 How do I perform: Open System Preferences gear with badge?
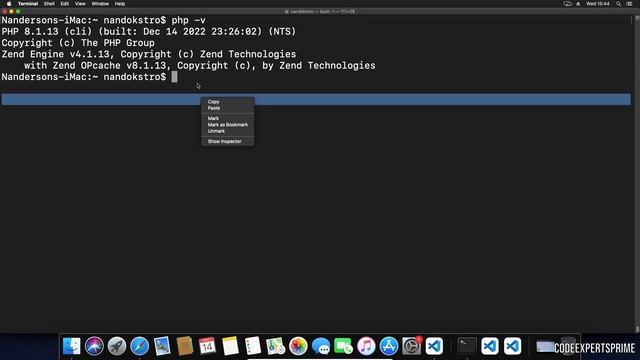411,346
